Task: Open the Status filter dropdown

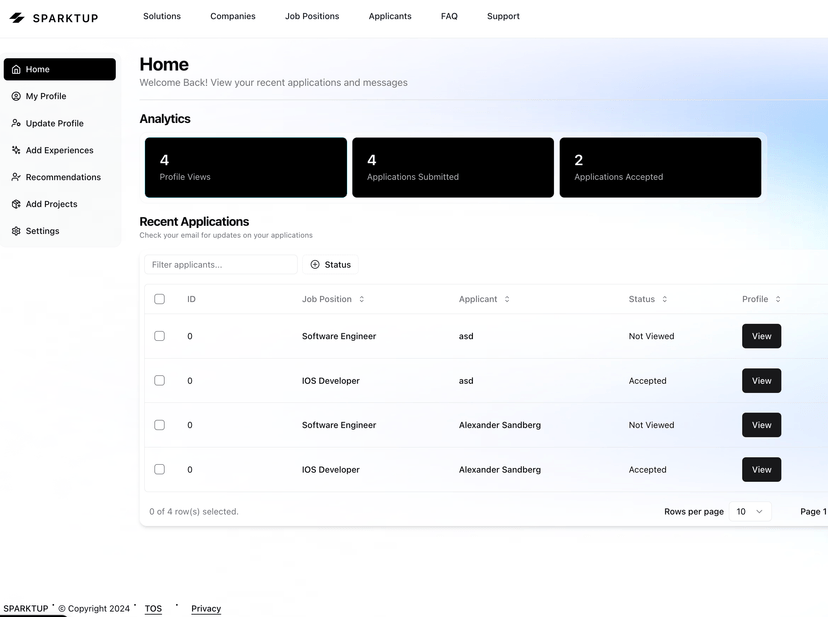Action: [331, 265]
